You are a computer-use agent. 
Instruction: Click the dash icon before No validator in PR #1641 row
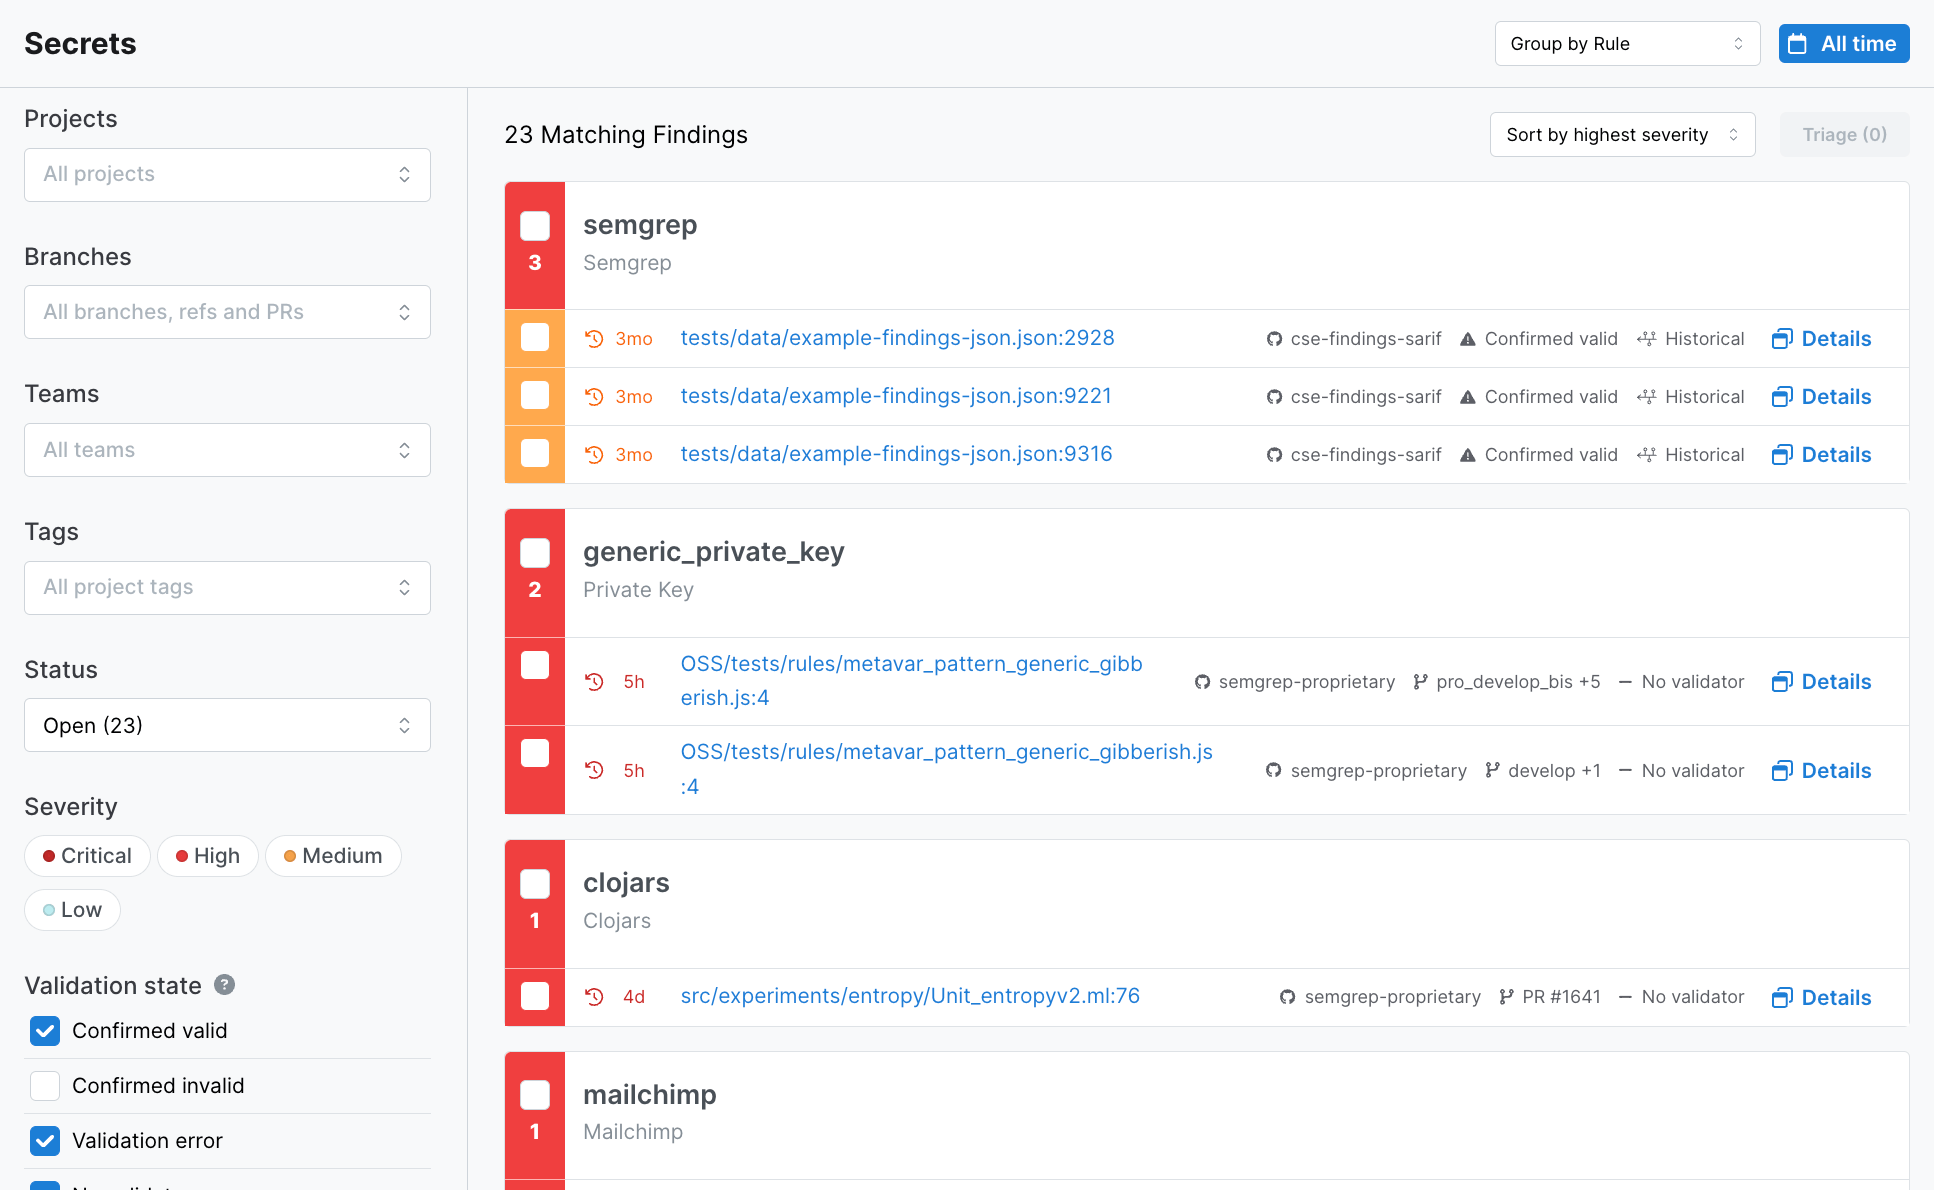pyautogui.click(x=1625, y=997)
